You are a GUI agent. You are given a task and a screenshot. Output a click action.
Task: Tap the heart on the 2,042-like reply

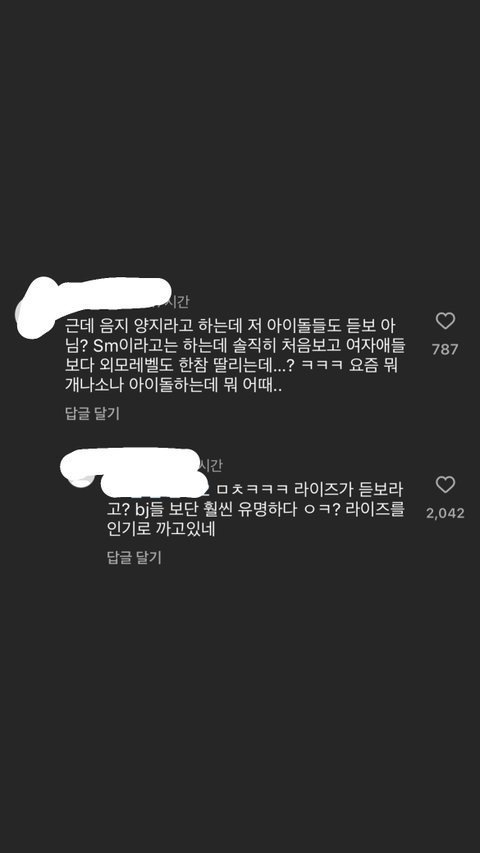(445, 485)
